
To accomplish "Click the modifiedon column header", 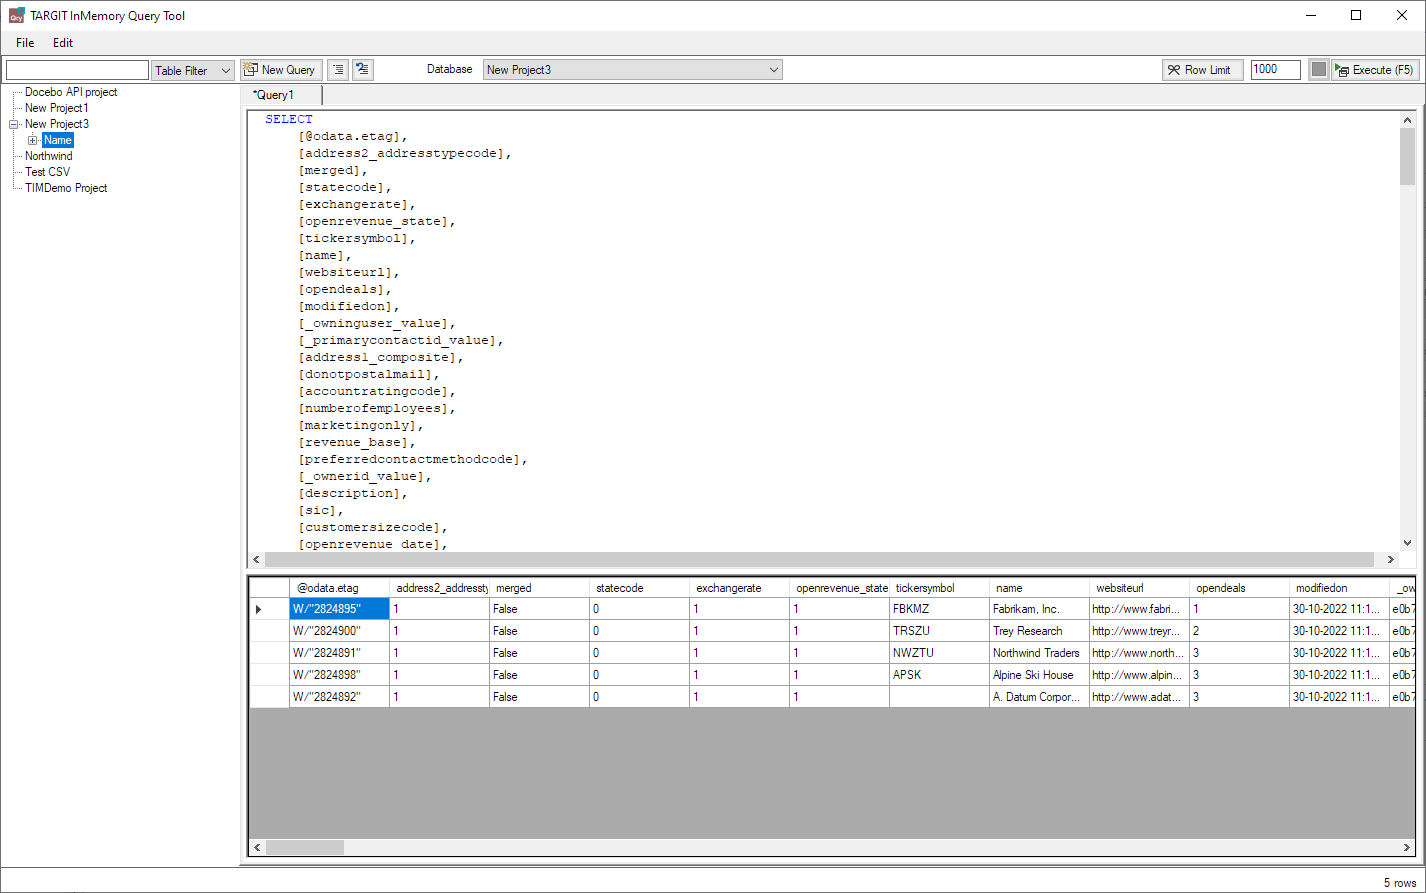I will [x=1339, y=588].
